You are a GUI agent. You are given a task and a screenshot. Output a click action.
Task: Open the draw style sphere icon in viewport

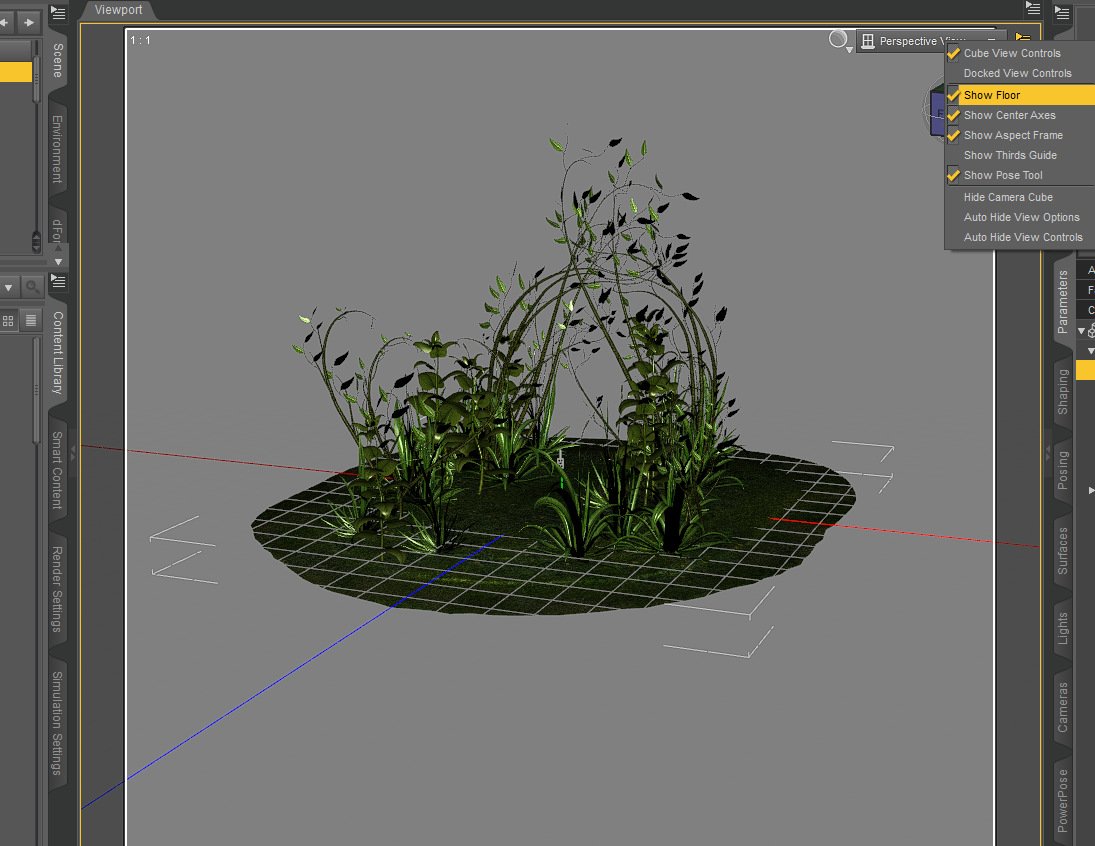(x=838, y=39)
